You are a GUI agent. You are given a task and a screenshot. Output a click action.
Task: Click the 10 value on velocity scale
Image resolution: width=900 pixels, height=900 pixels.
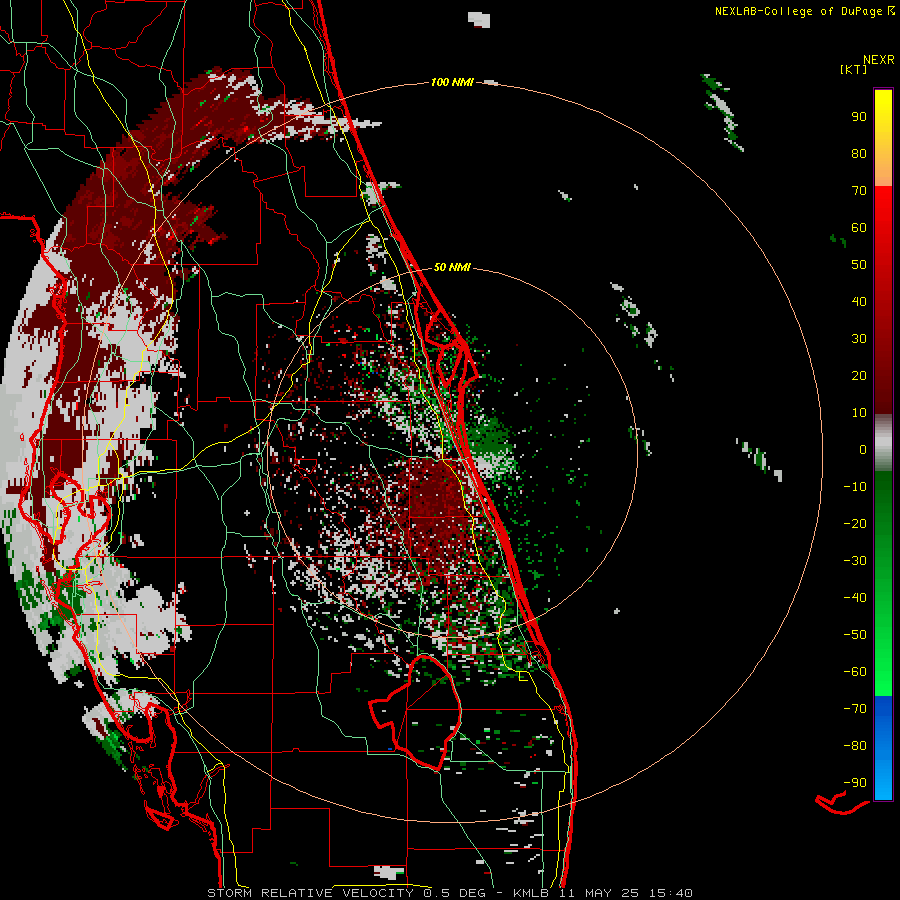[x=859, y=413]
